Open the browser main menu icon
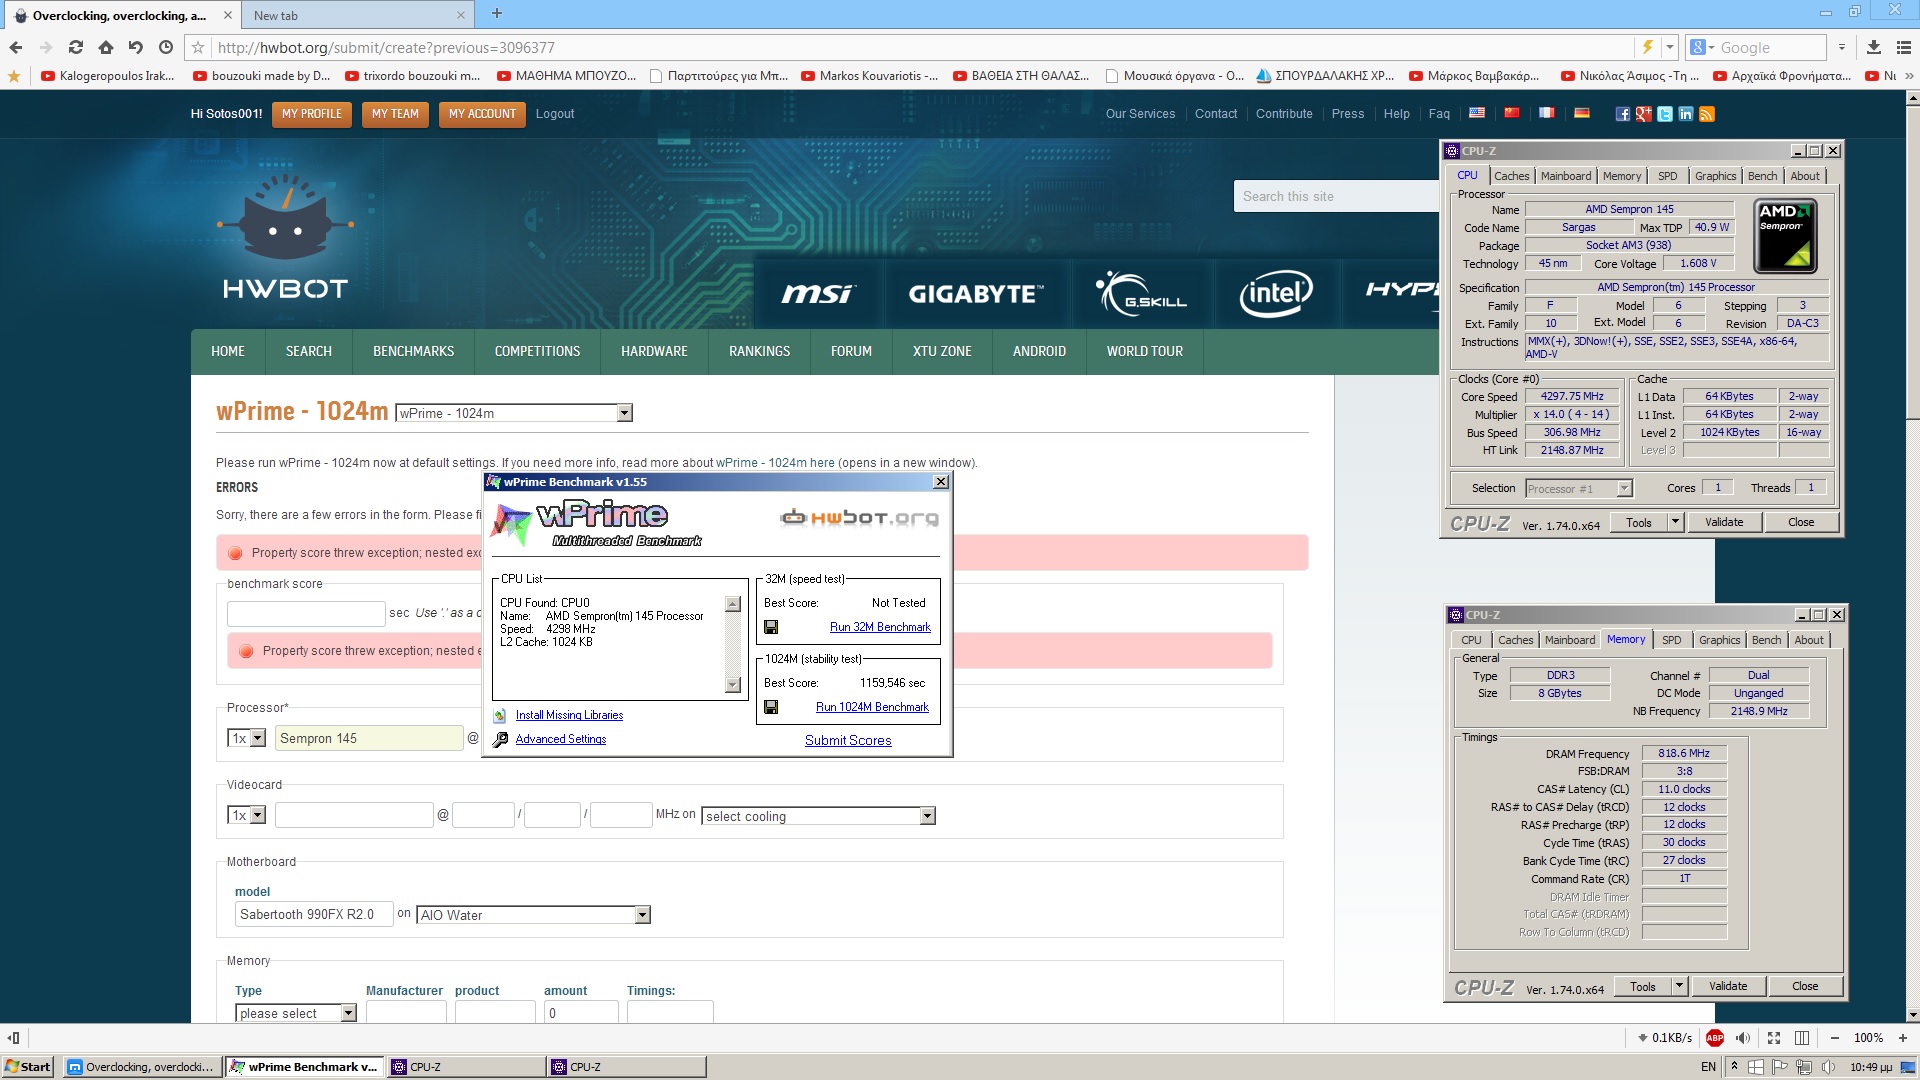Screen dimensions: 1920x1080 click(x=1903, y=47)
